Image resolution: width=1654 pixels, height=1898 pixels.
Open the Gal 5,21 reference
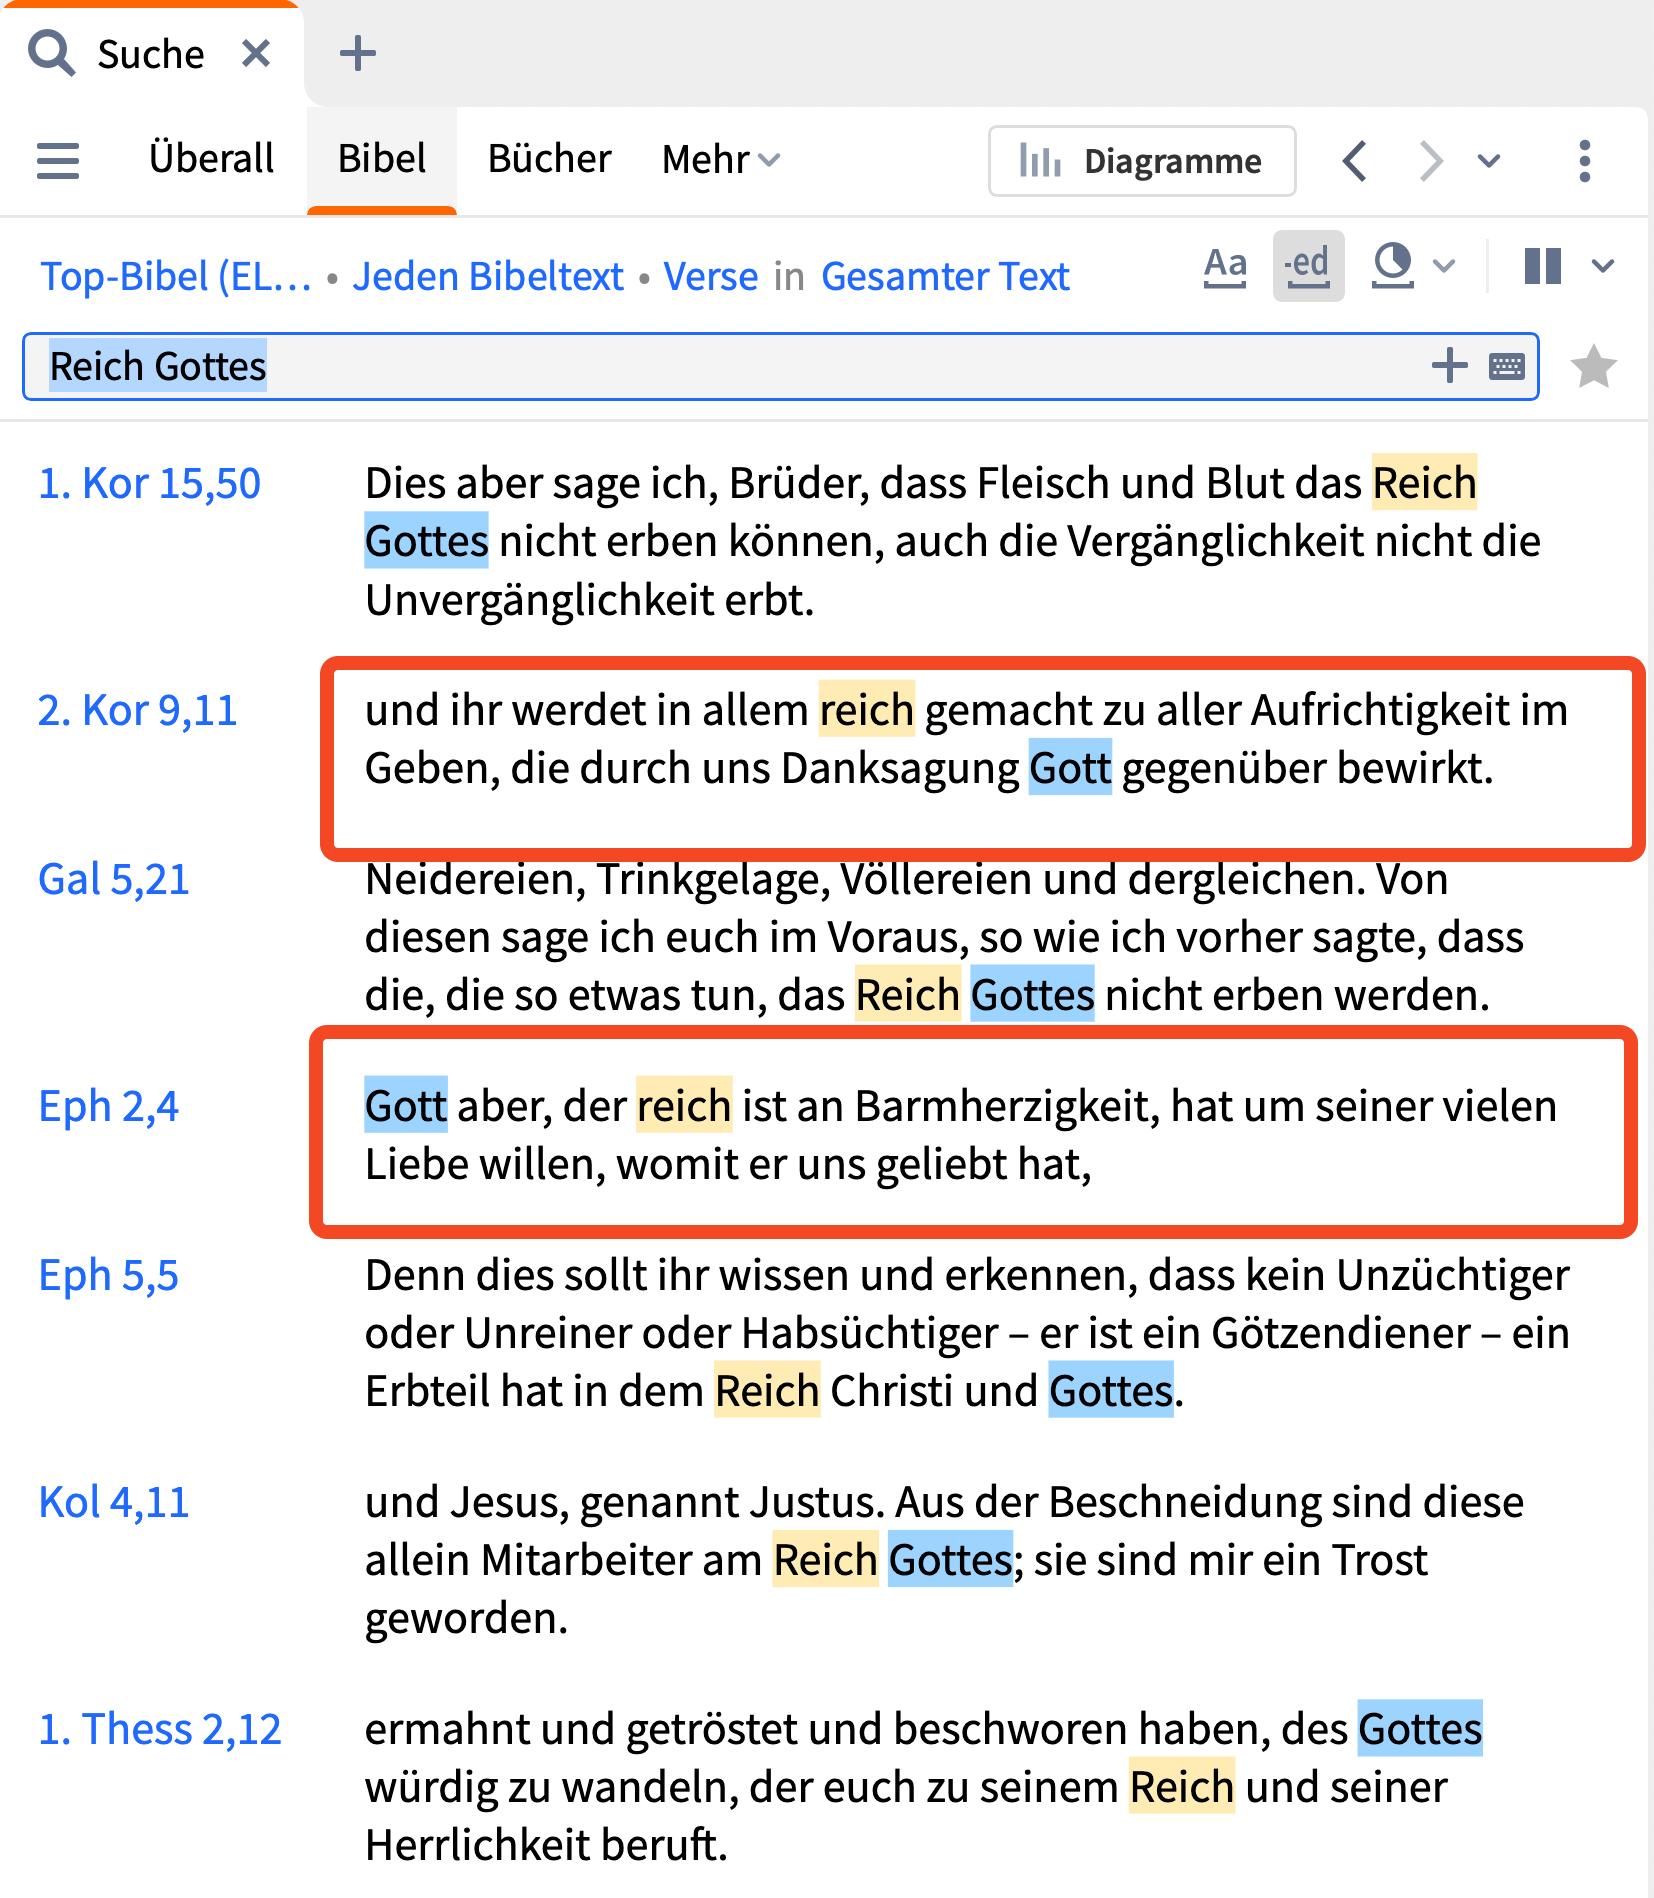[x=113, y=879]
